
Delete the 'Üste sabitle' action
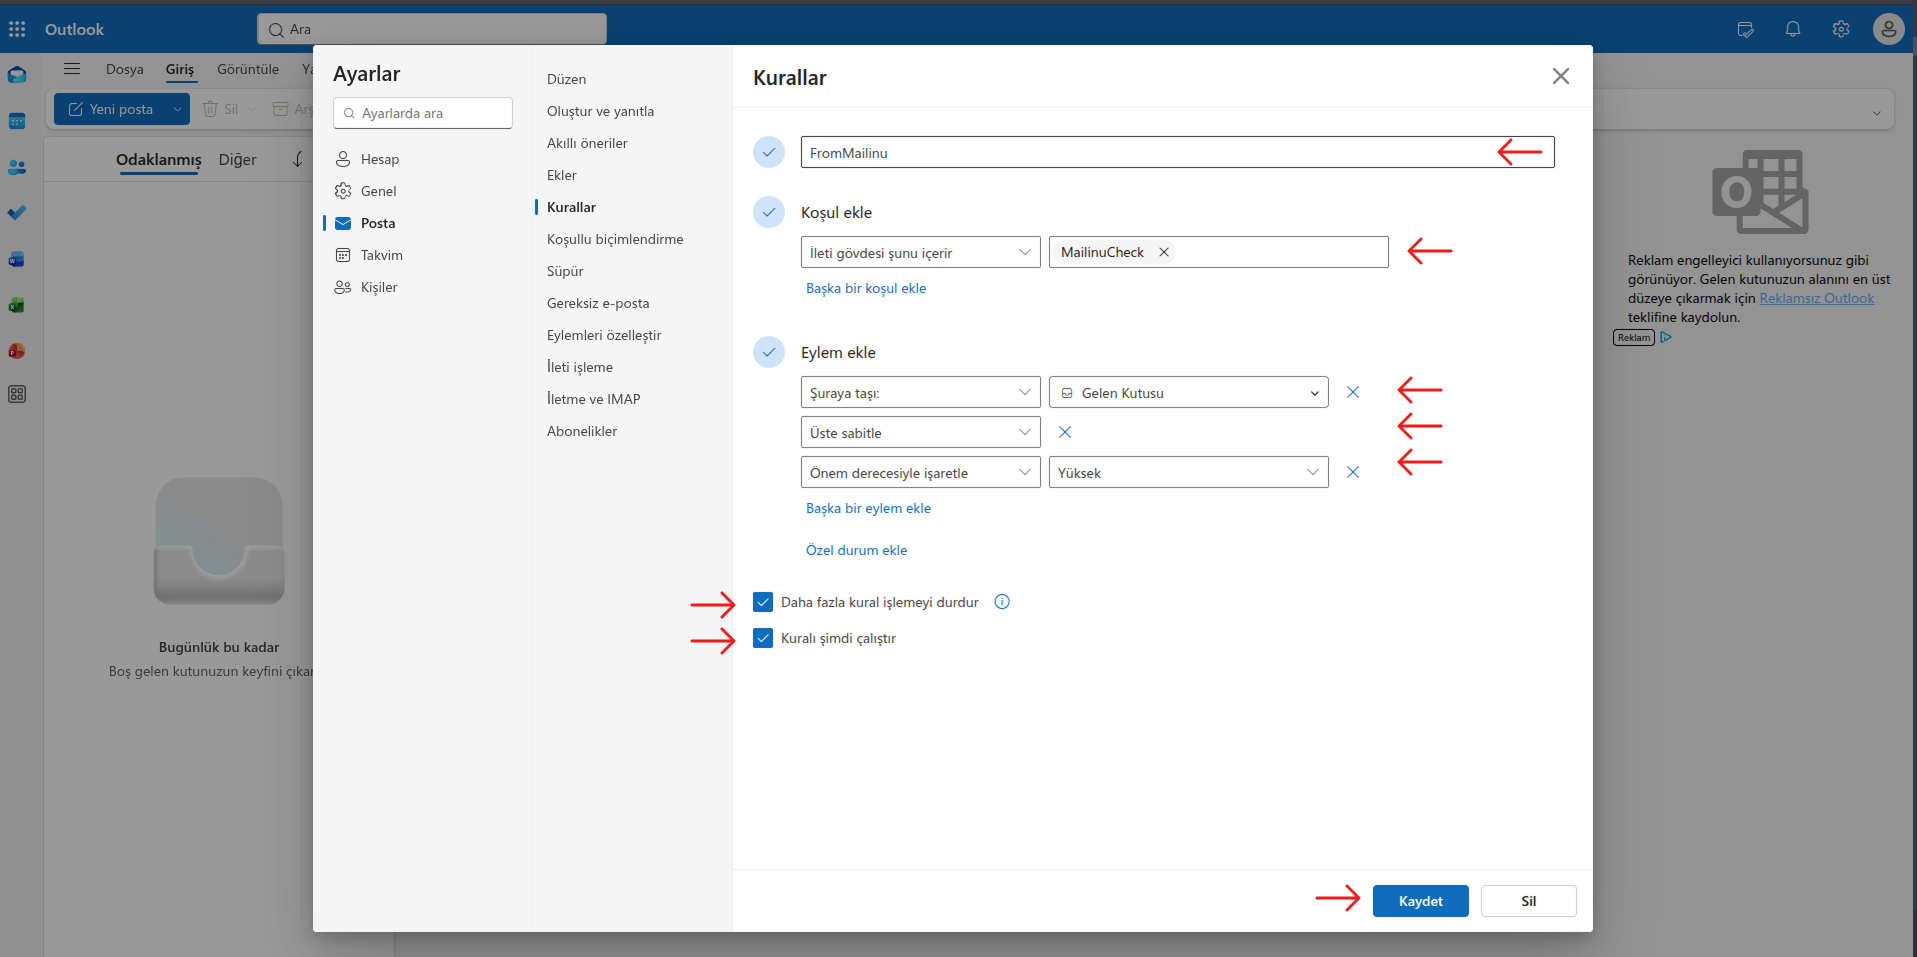pyautogui.click(x=1065, y=432)
